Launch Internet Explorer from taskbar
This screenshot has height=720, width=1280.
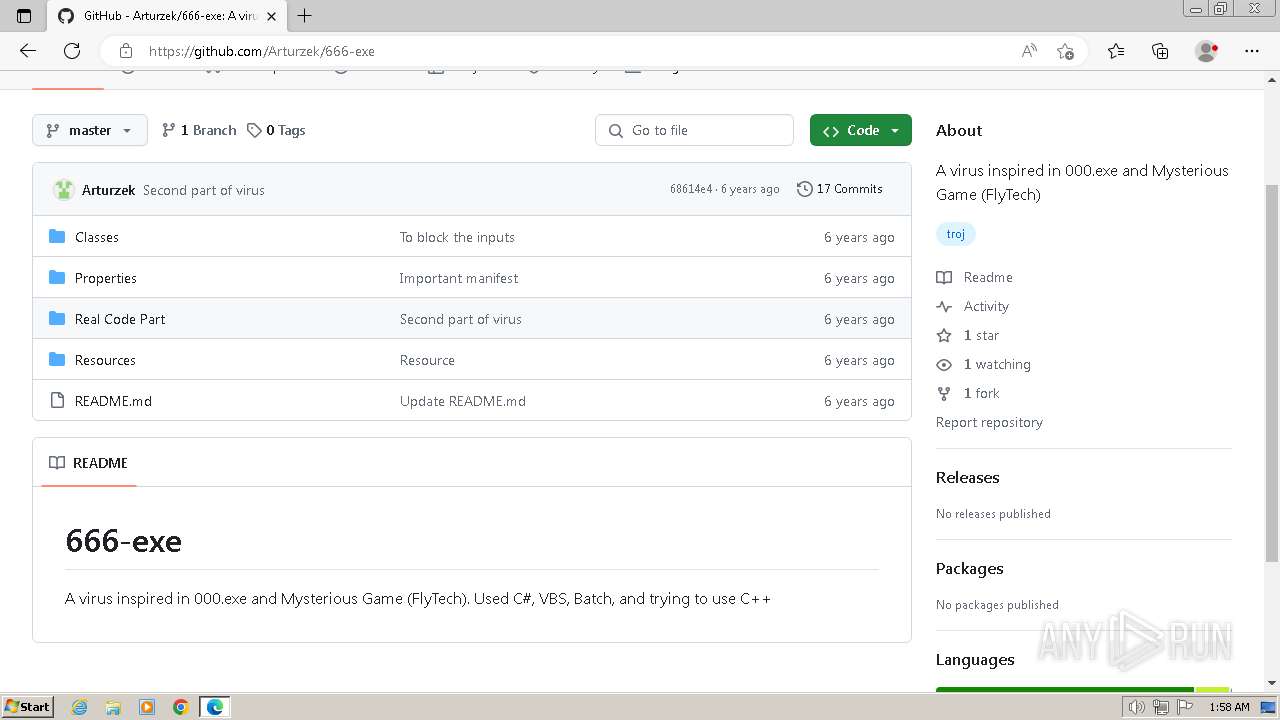(79, 707)
